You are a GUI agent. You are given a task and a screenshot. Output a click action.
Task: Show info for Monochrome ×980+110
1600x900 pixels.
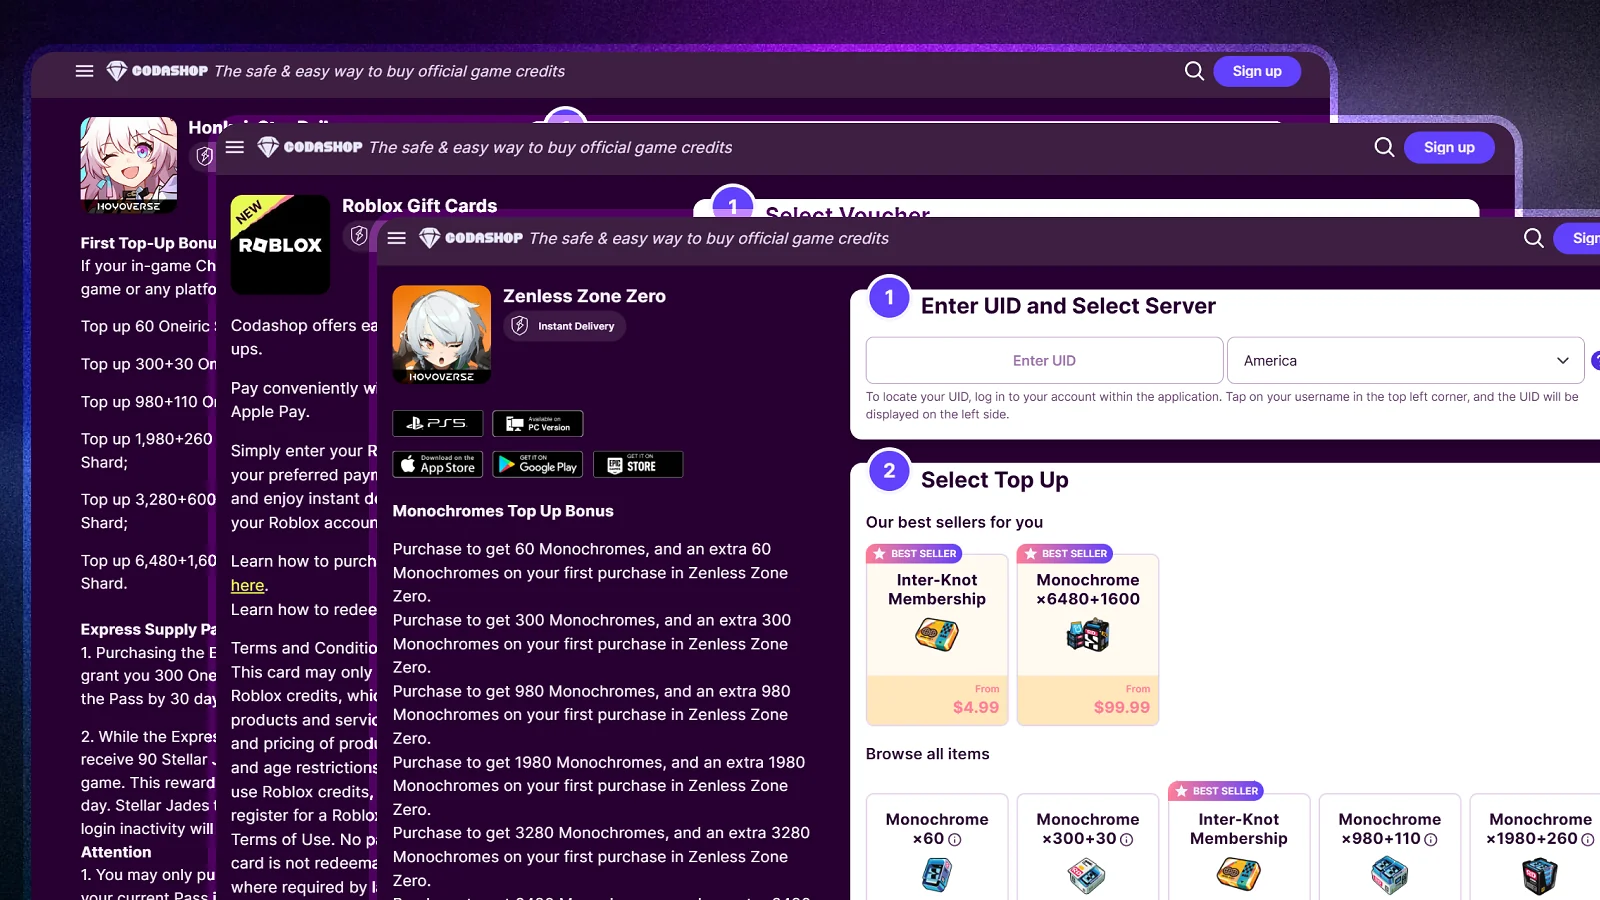point(1431,840)
